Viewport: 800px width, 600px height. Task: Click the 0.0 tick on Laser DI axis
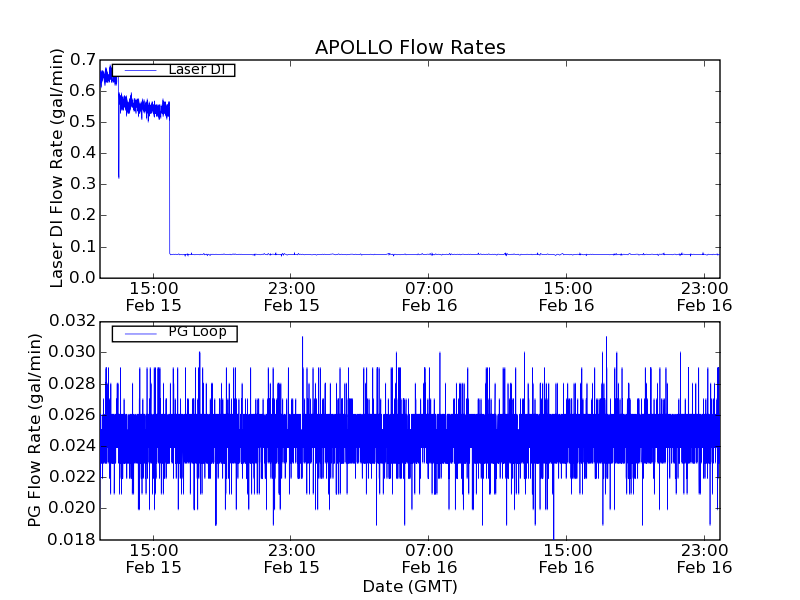tap(83, 278)
